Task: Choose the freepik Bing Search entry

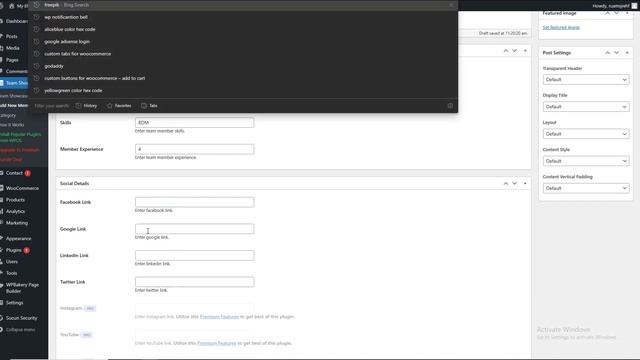Action: [243, 5]
